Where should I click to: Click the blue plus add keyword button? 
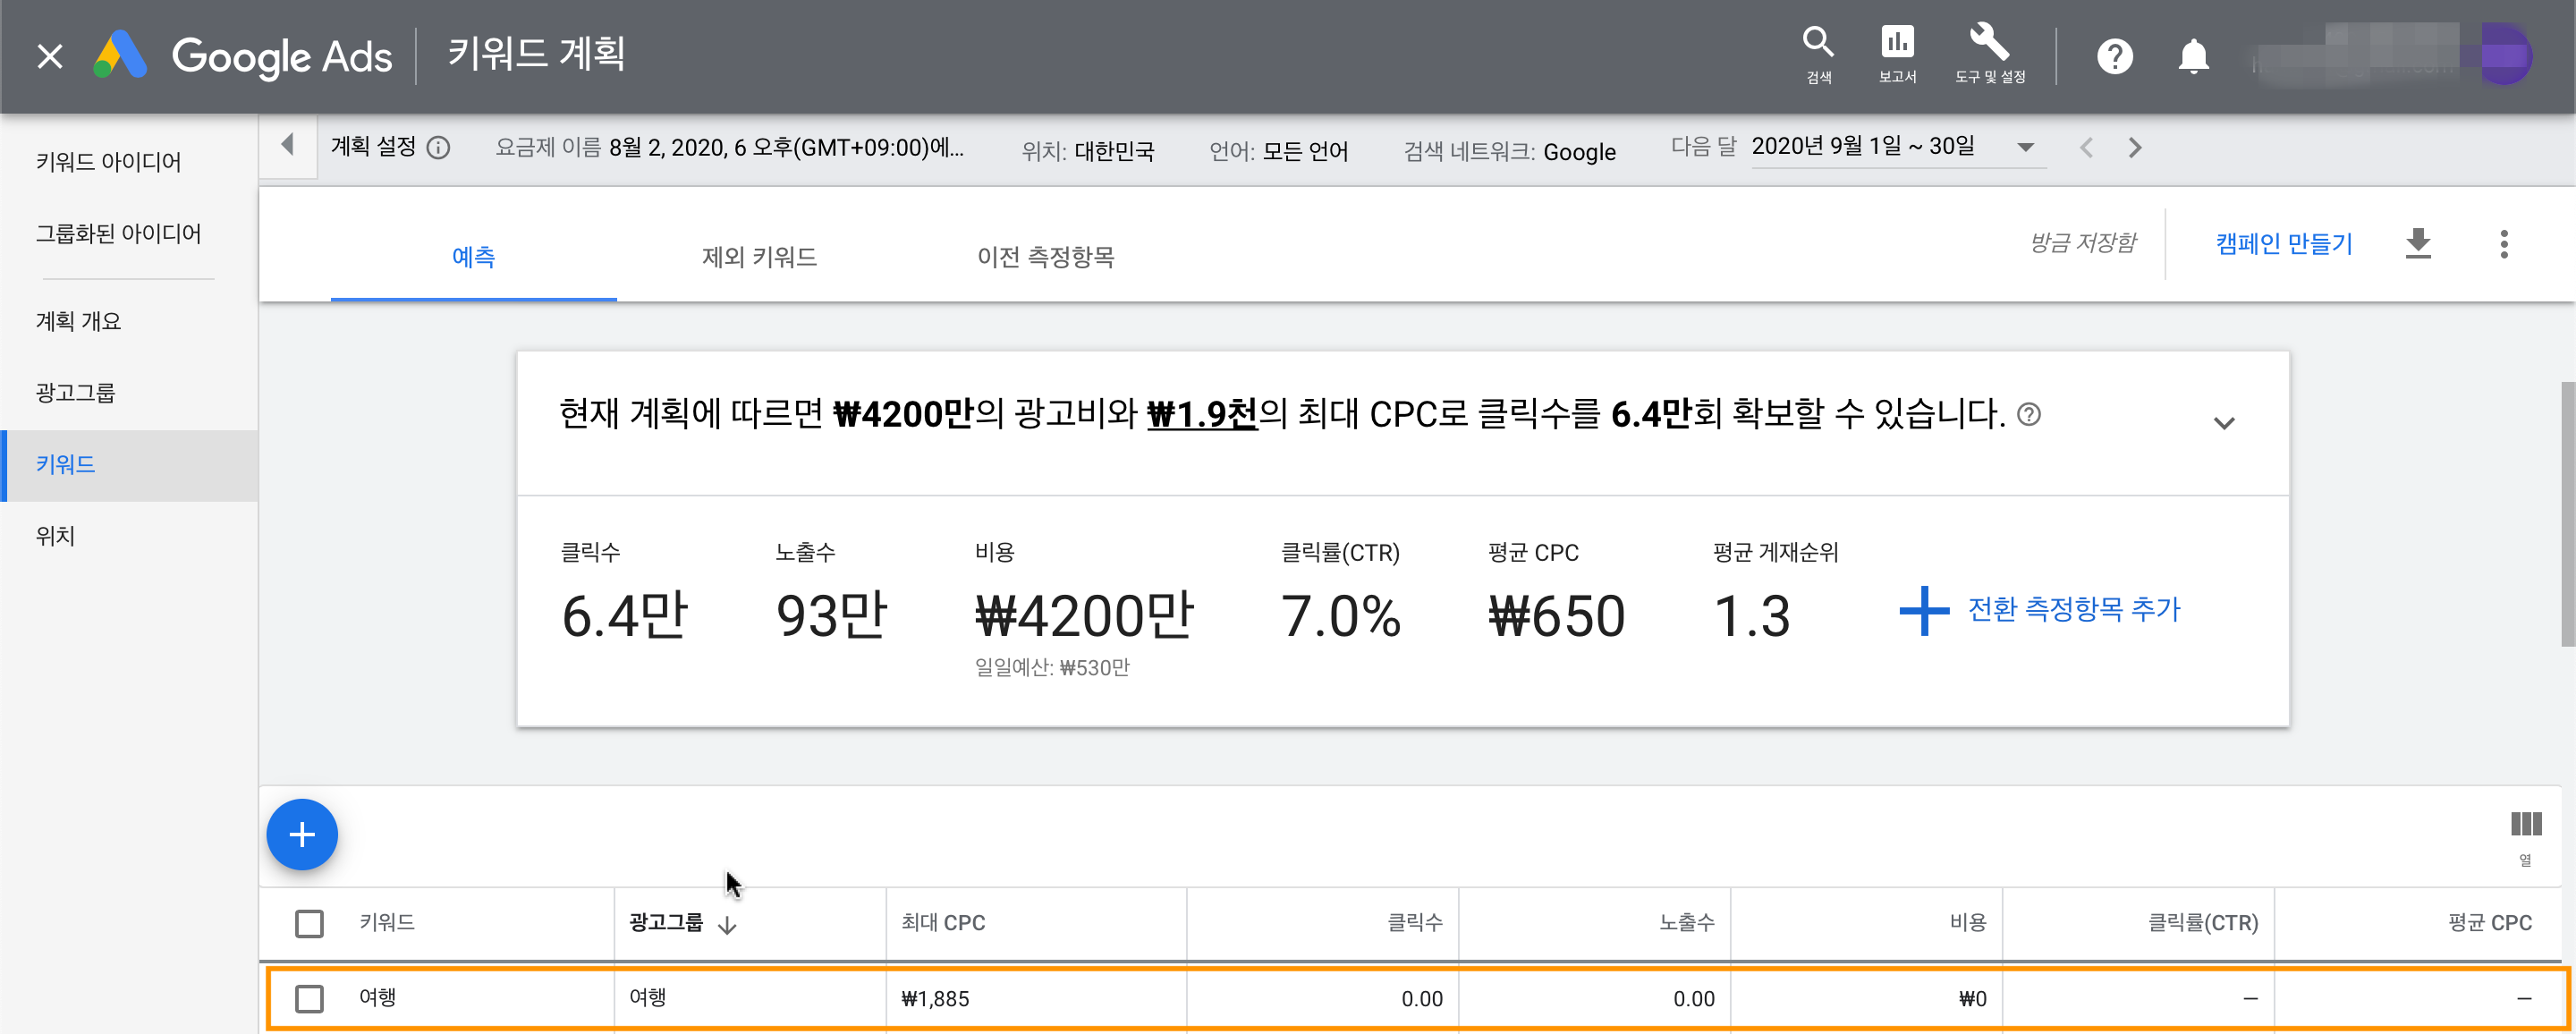[302, 834]
